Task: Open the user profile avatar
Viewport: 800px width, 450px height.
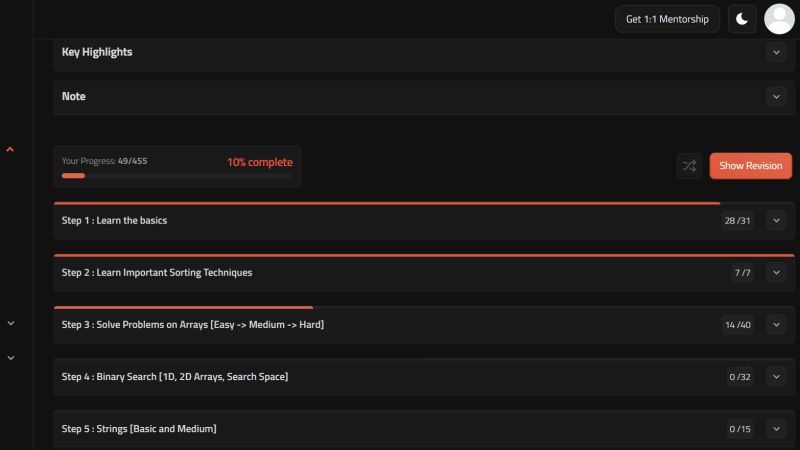Action: click(779, 19)
